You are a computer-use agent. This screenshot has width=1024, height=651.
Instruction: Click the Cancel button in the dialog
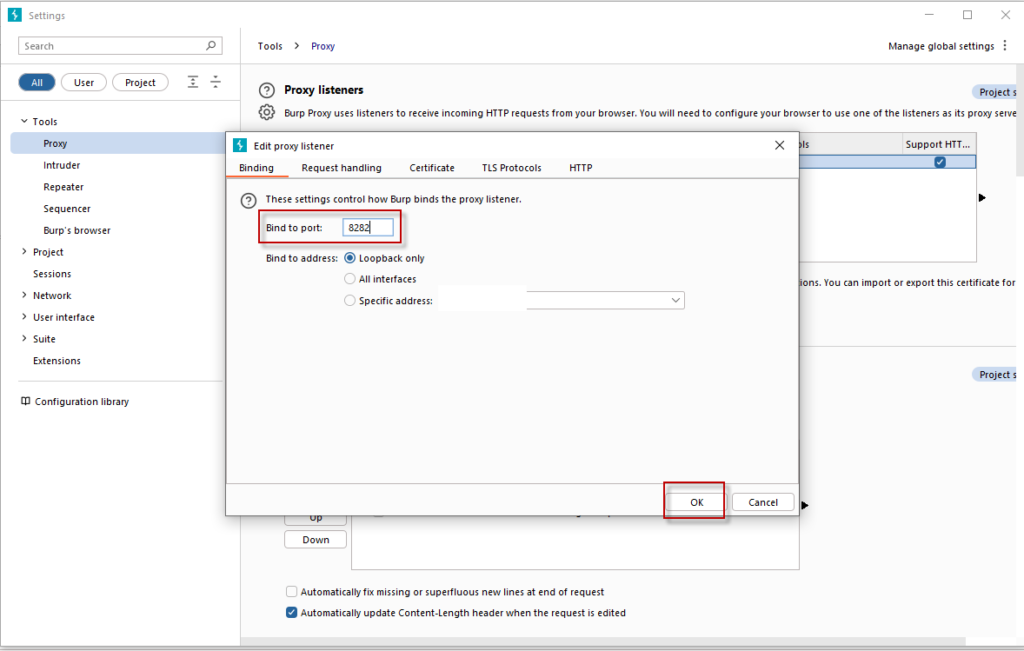pyautogui.click(x=763, y=501)
